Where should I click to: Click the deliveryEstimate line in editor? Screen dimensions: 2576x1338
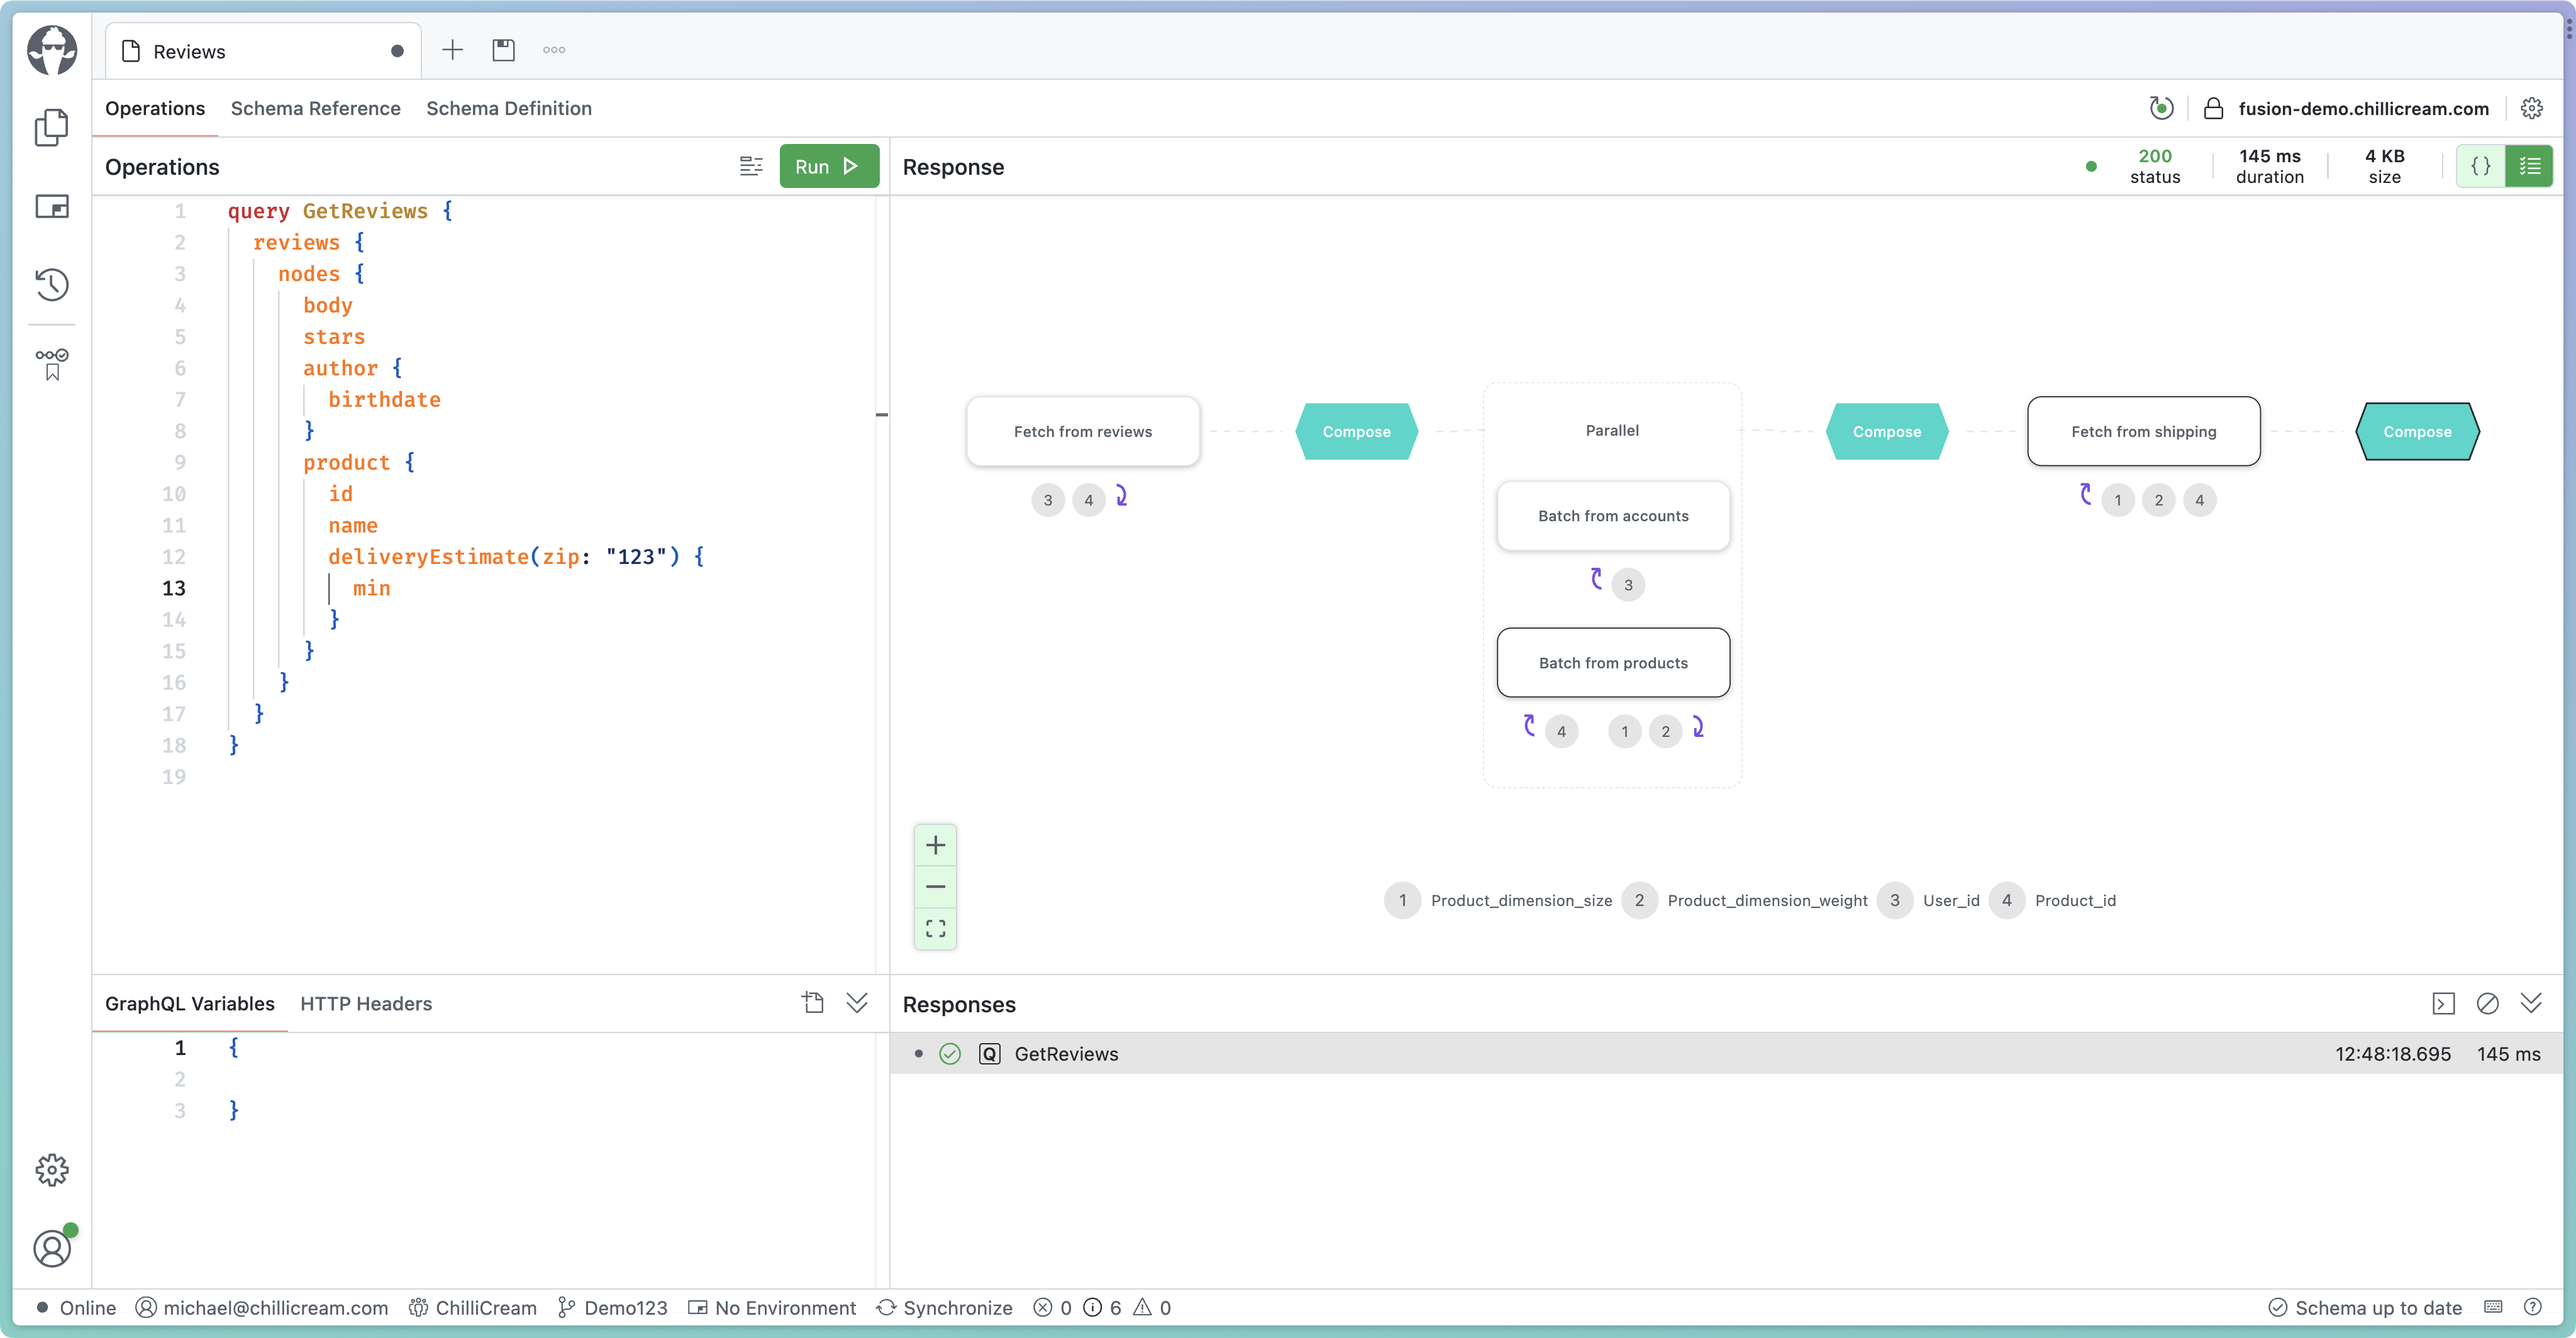coord(516,557)
